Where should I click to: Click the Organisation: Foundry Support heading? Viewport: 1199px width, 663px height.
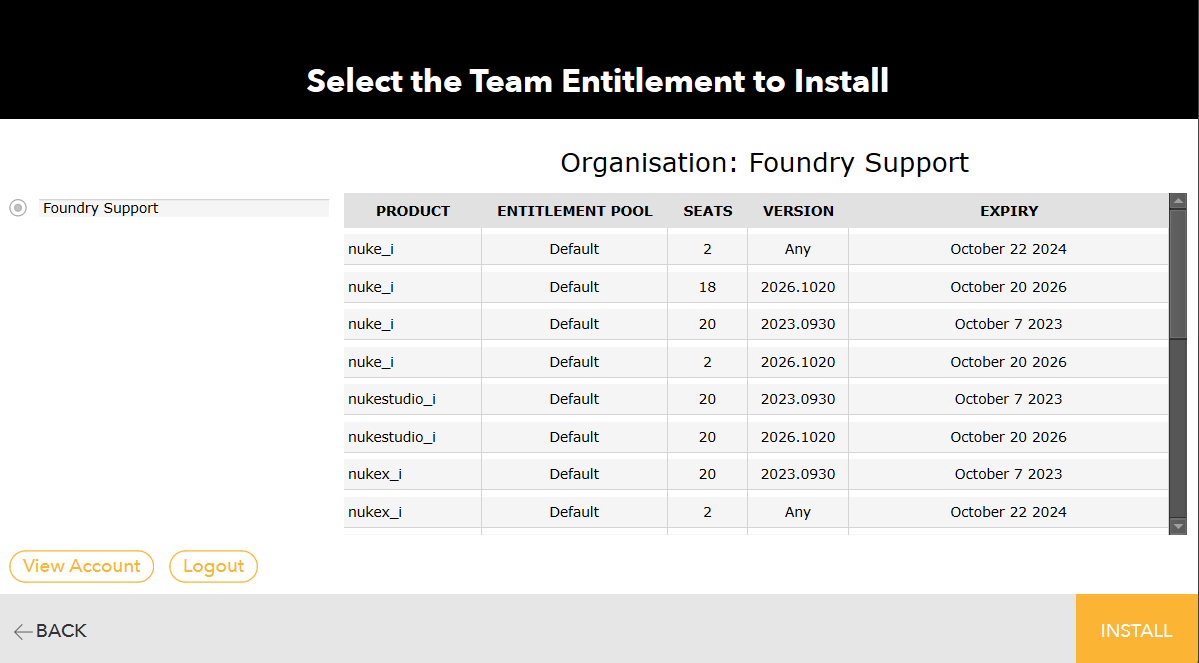[765, 163]
